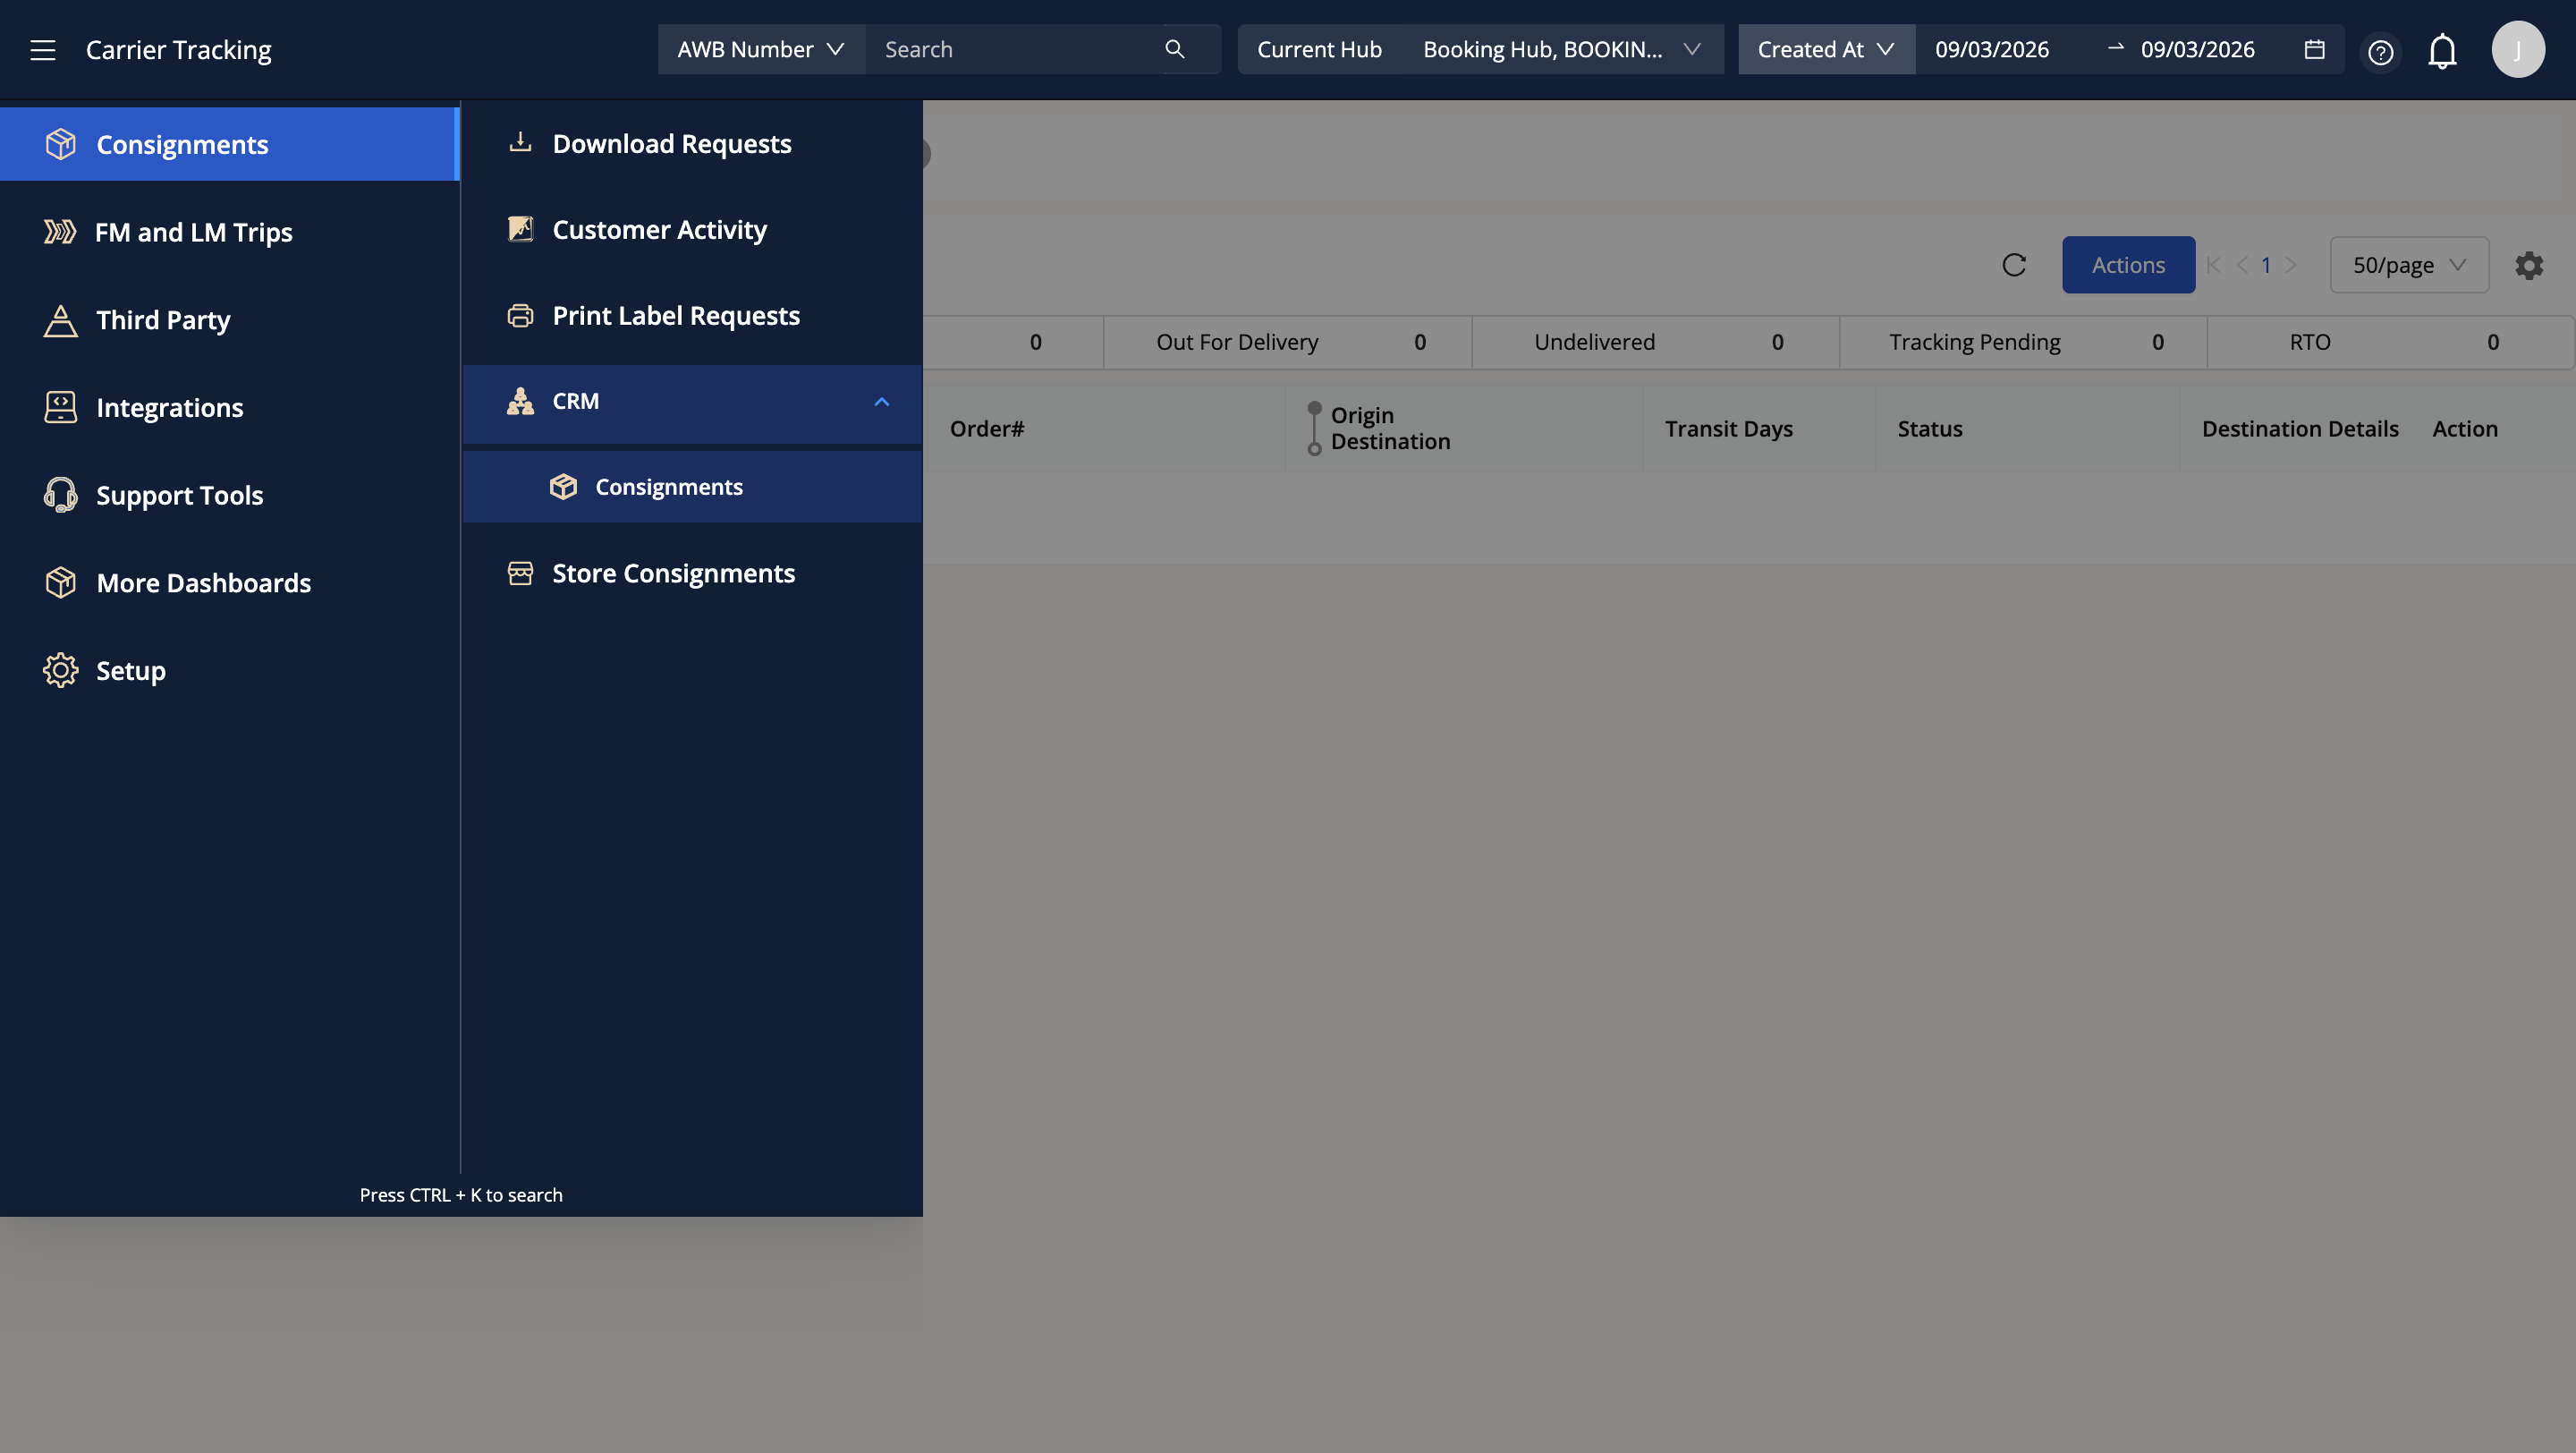Open Download Requests menu item
Screen dimensions: 2576x1453
click(x=671, y=144)
